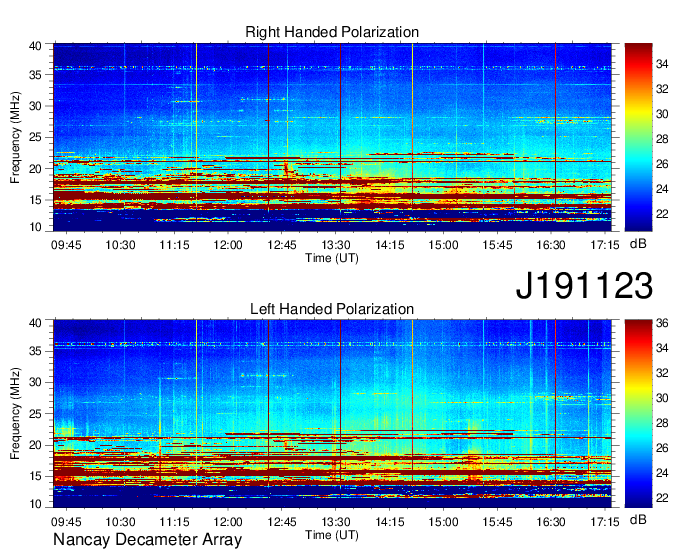The width and height of the screenshot is (680, 552).
Task: Click the 16:30 time tick under Left Handed plot
Action: (551, 522)
